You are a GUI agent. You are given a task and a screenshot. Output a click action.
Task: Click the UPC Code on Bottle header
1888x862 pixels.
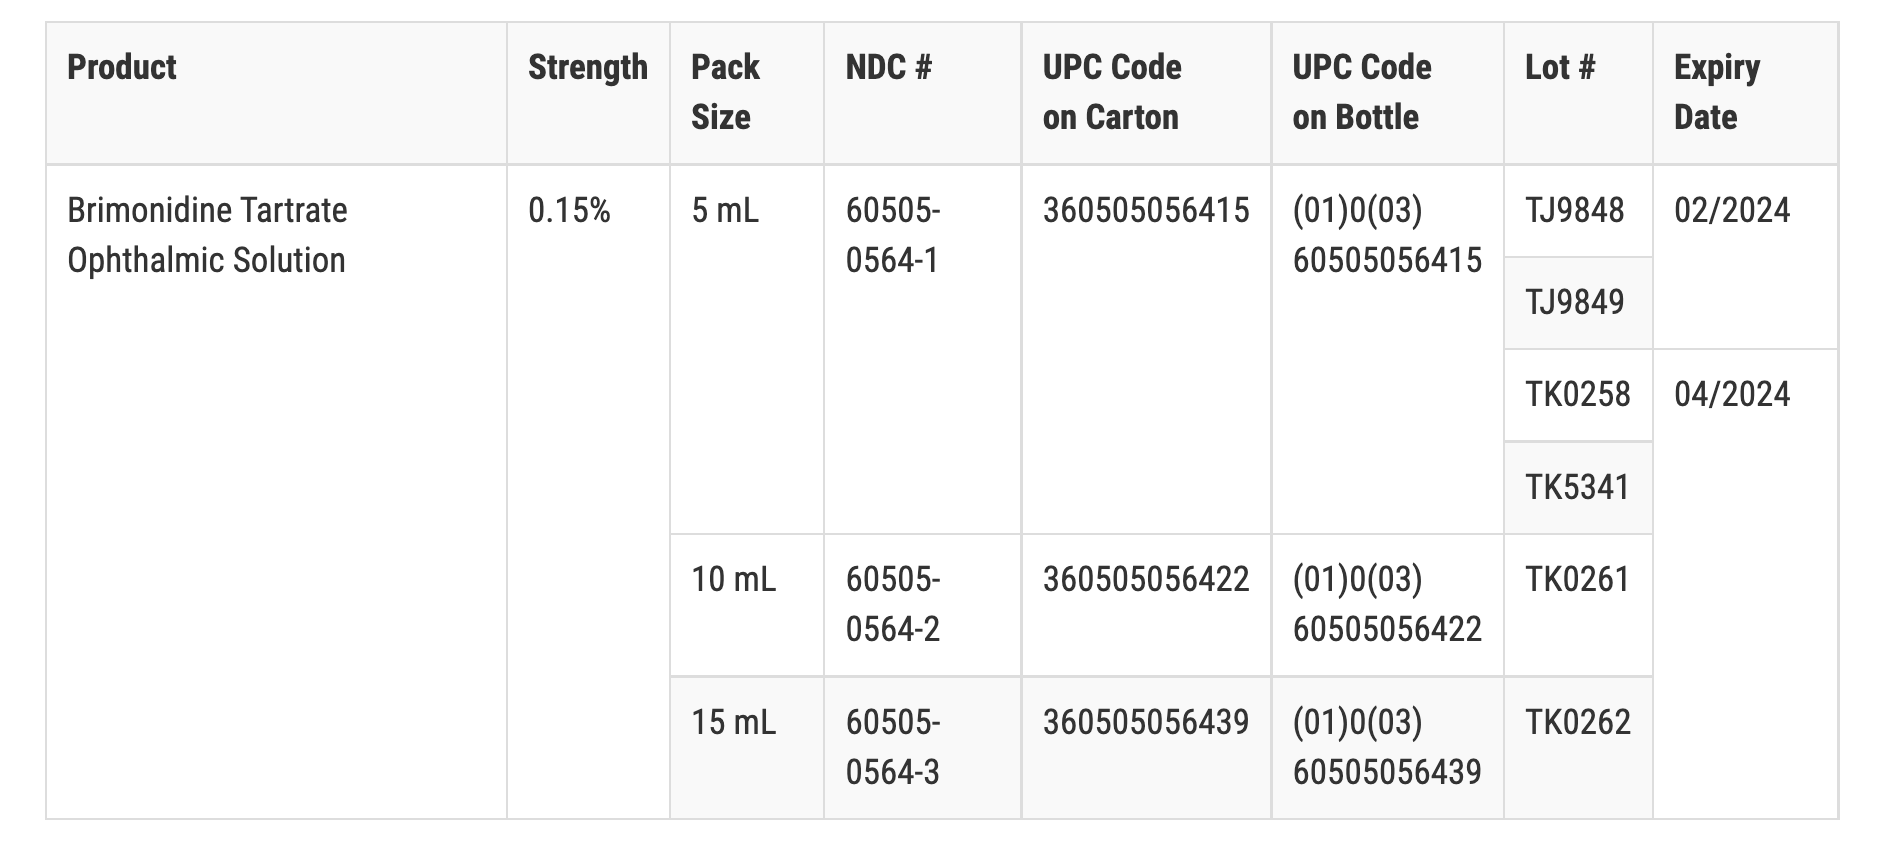point(1361,92)
